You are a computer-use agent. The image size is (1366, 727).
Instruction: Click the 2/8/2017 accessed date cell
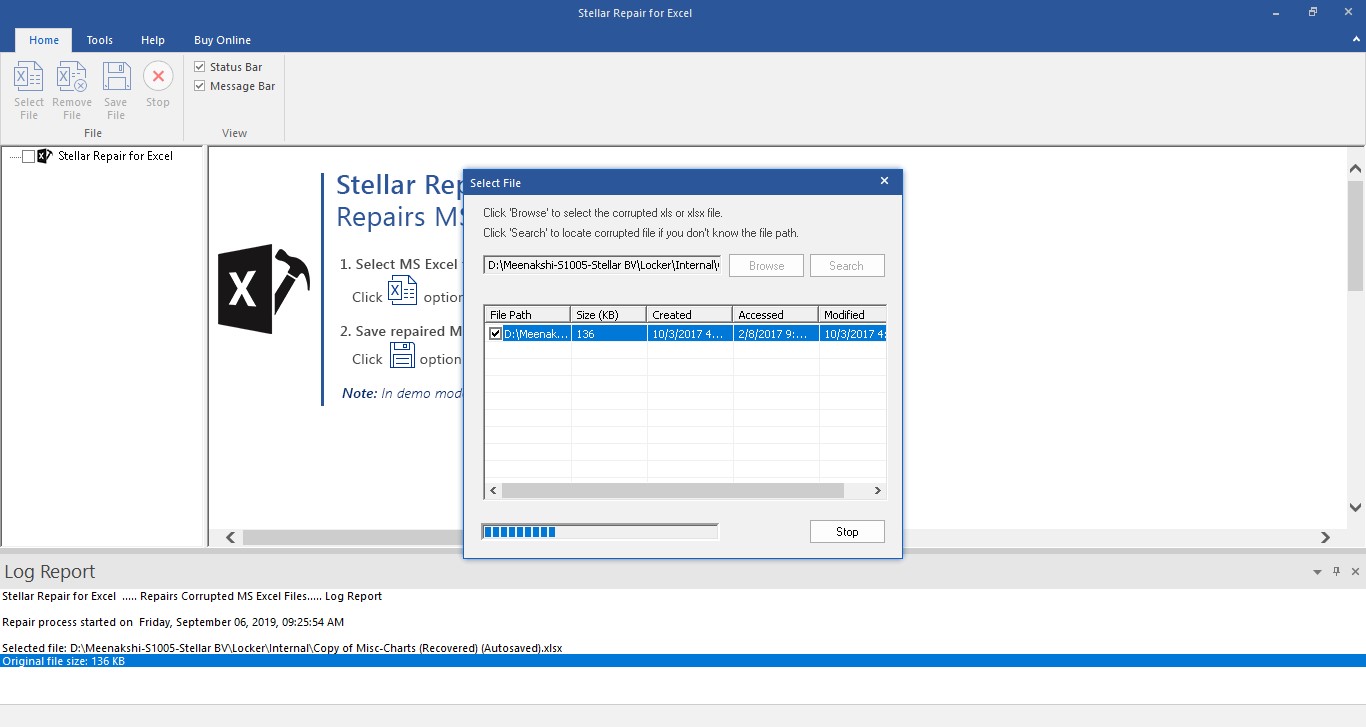click(x=775, y=334)
